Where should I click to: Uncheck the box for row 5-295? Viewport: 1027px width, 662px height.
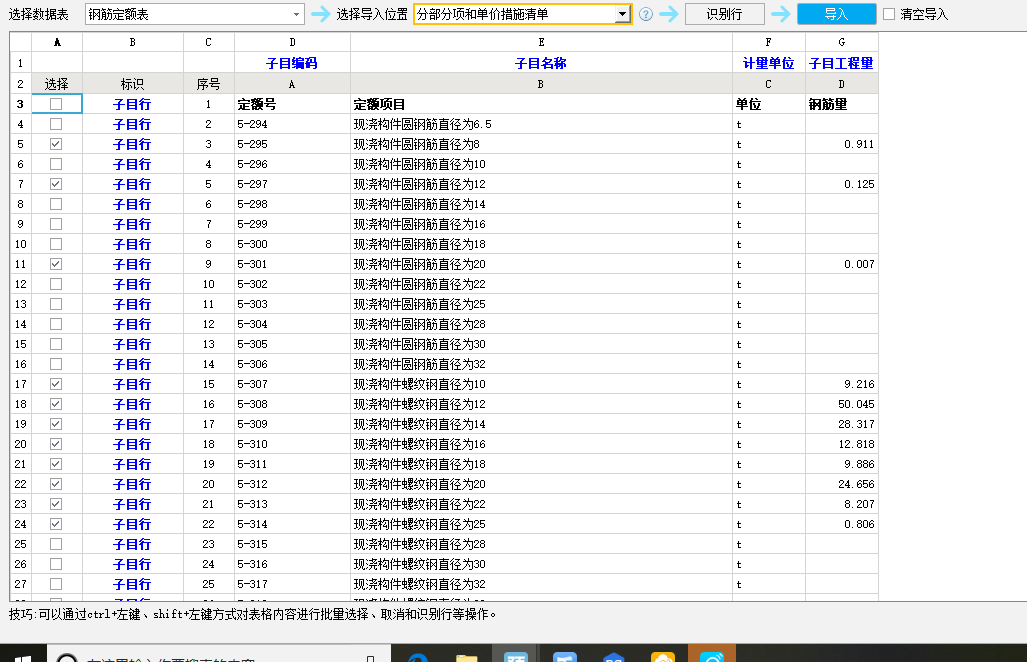tap(56, 144)
